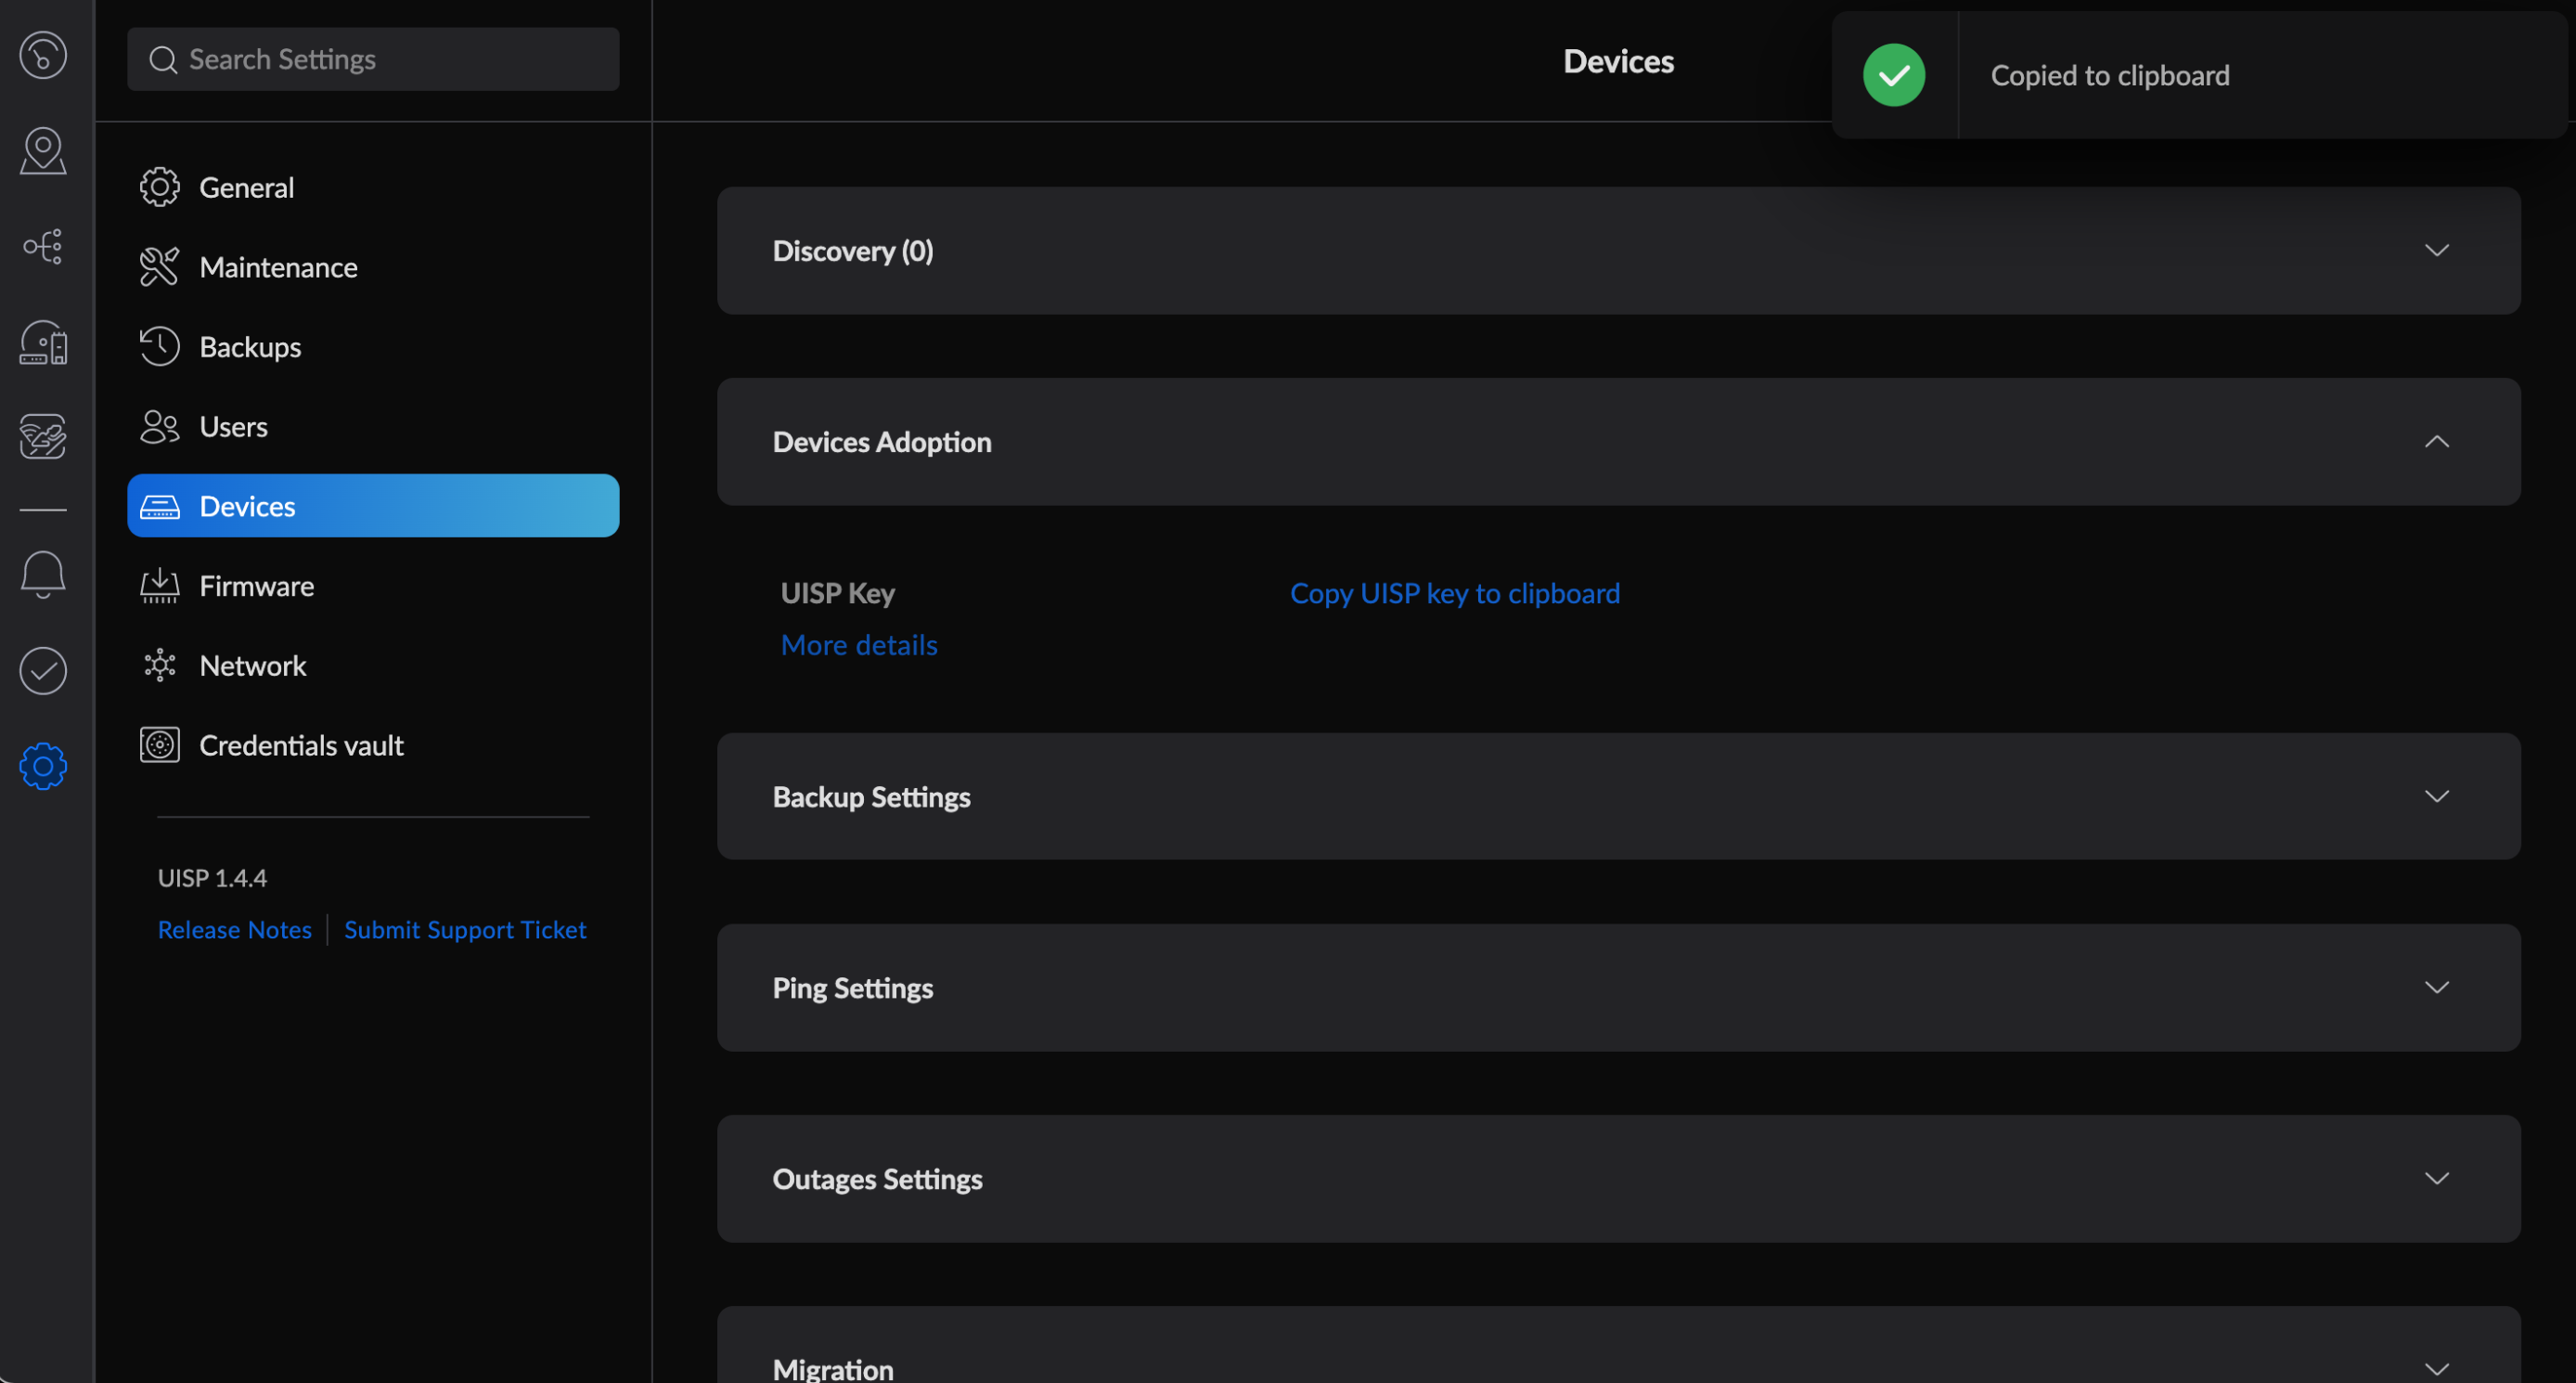This screenshot has height=1383, width=2576.
Task: Open the Firmware settings menu item
Action: [256, 586]
